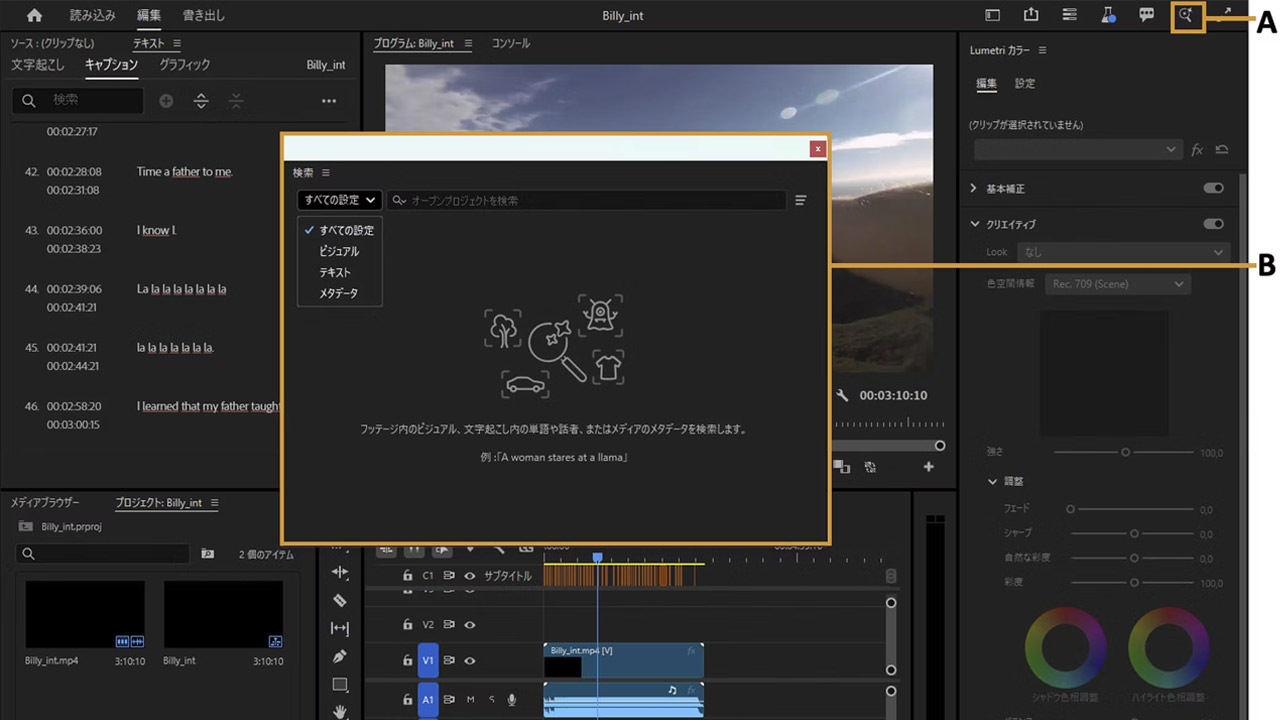
Task: Collapse the 調整 section in Lumetri panel
Action: tap(991, 481)
